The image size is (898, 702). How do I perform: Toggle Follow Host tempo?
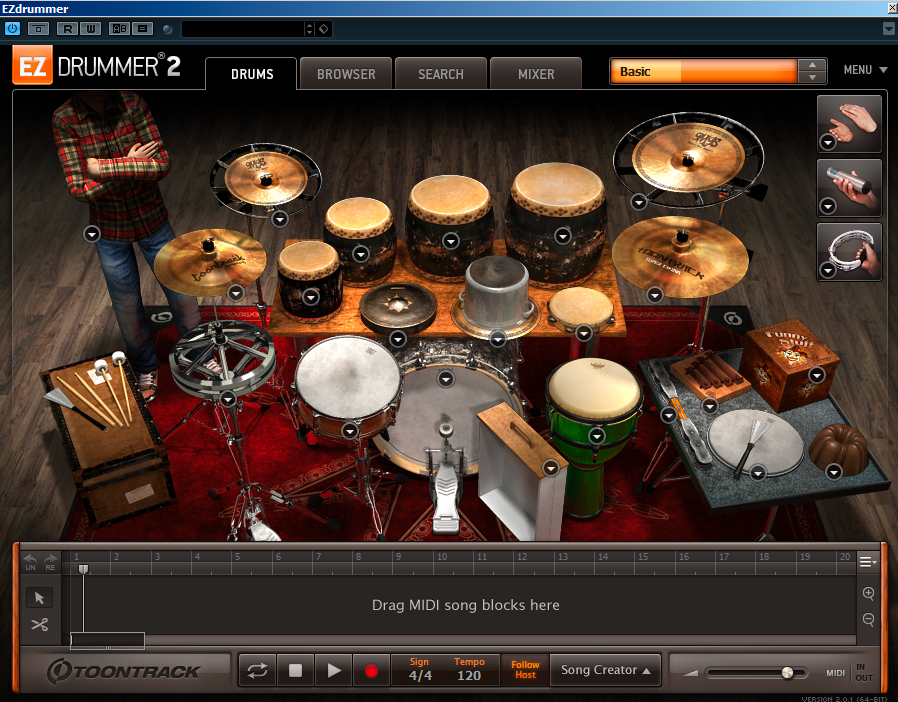click(525, 670)
